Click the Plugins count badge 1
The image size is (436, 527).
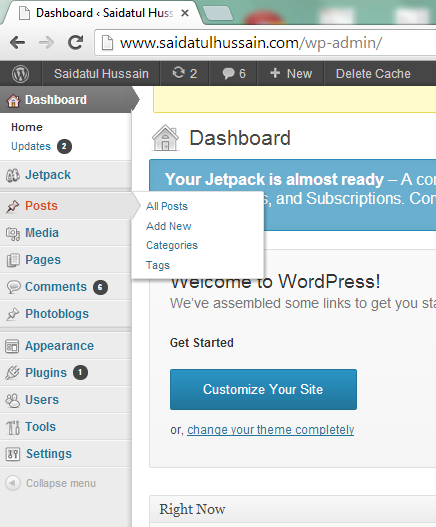pos(80,373)
